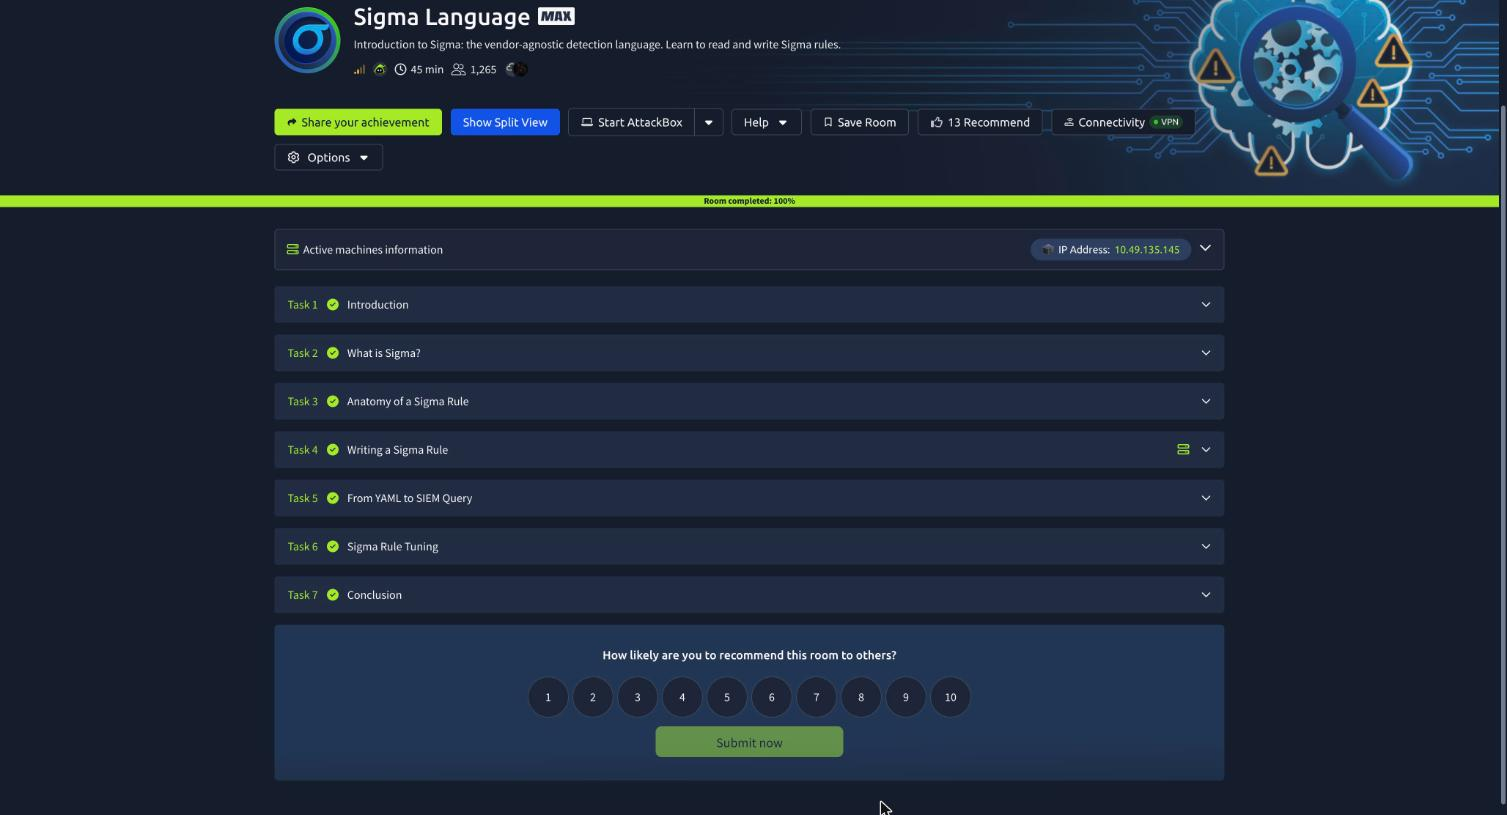The width and height of the screenshot is (1507, 815).
Task: Click the Sigma Language room logo
Action: (308, 40)
